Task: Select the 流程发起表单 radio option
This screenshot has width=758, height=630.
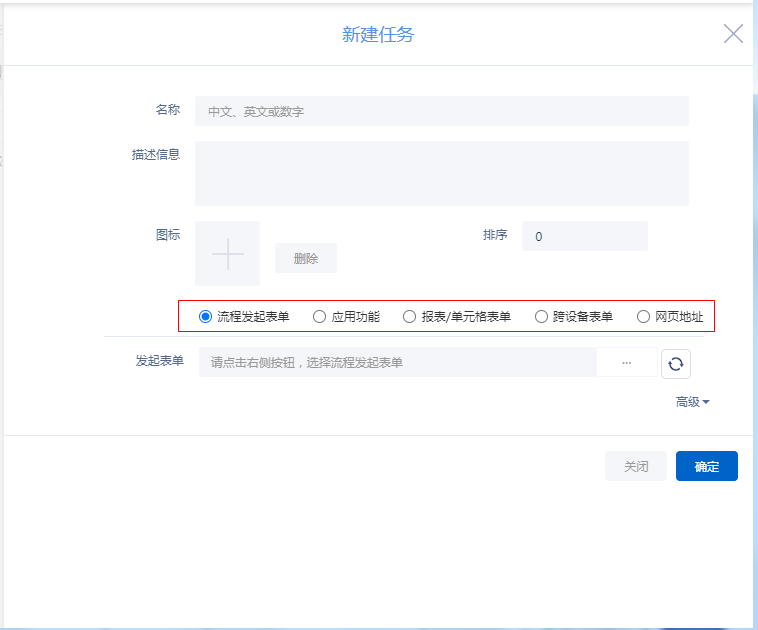Action: point(206,317)
